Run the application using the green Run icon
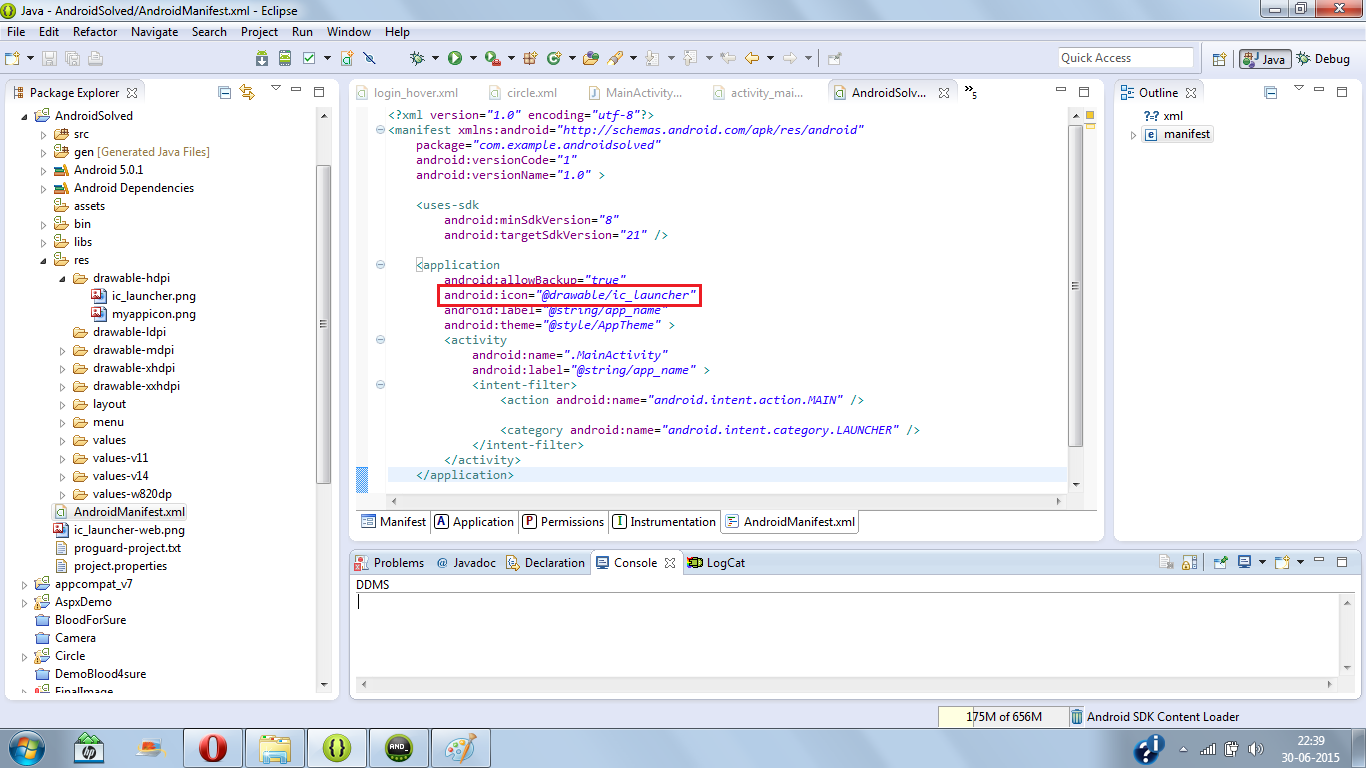 point(456,58)
